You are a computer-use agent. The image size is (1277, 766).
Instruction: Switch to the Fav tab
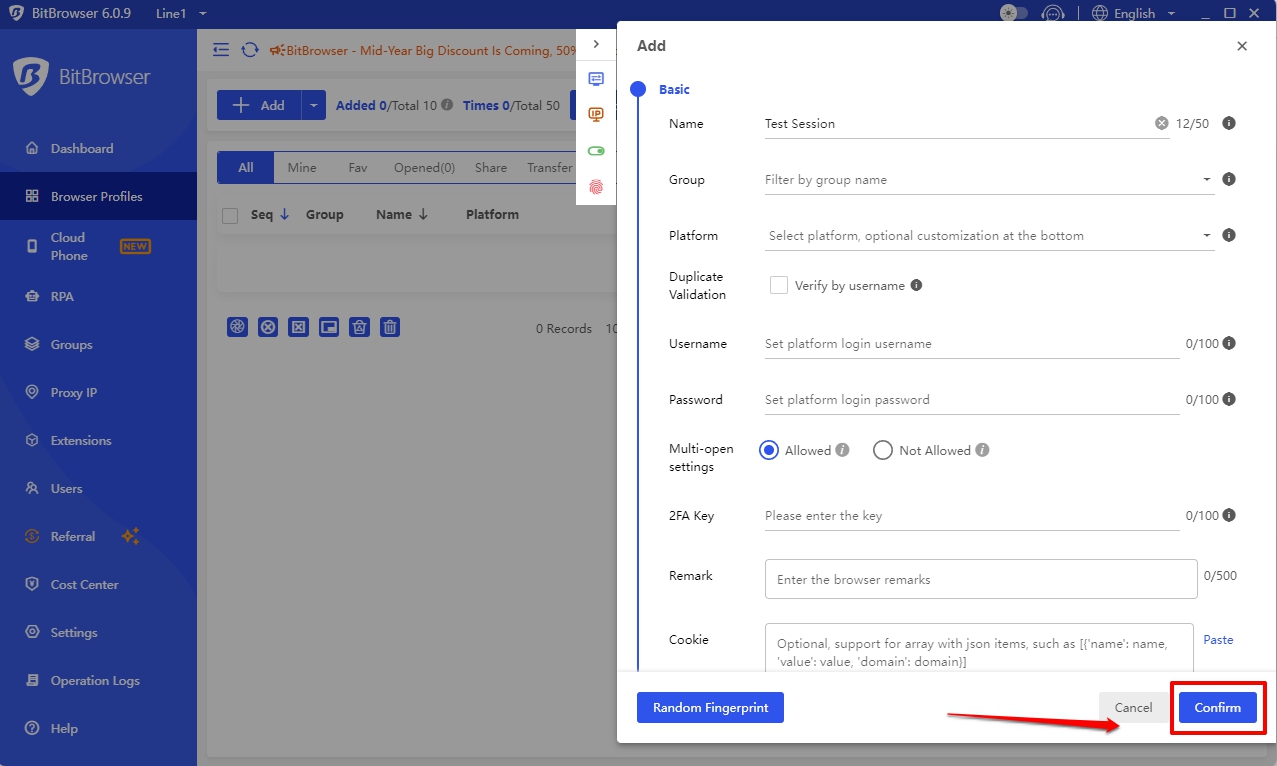[358, 168]
